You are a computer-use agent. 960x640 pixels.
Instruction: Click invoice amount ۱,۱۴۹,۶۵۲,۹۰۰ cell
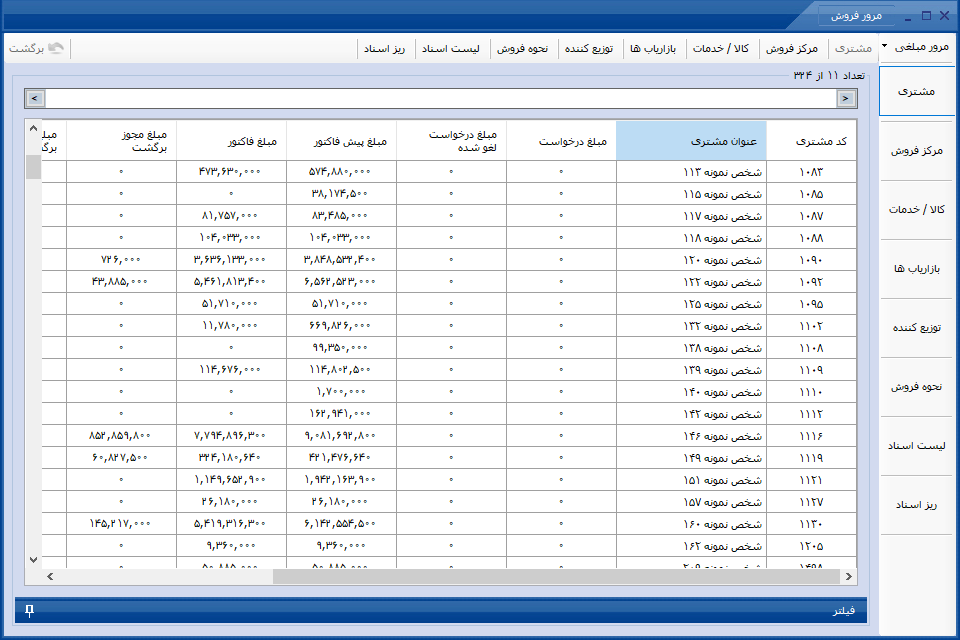(x=230, y=480)
